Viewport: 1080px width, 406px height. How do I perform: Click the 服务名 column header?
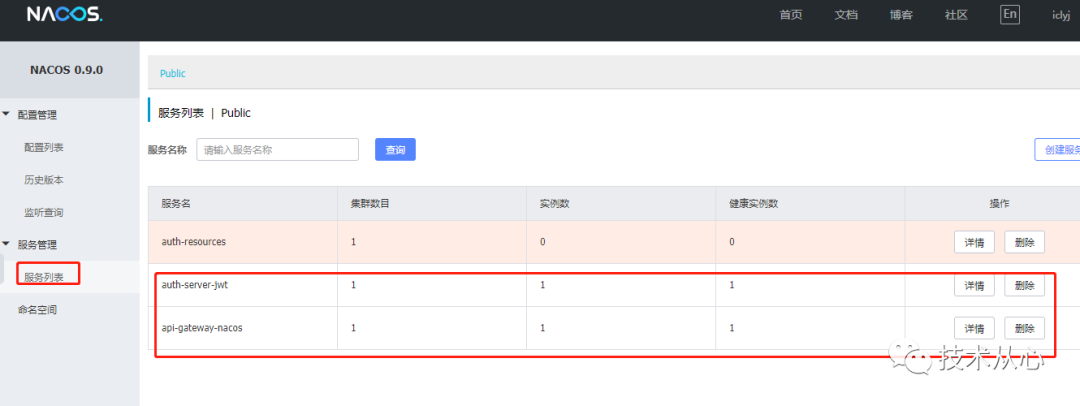tap(176, 203)
